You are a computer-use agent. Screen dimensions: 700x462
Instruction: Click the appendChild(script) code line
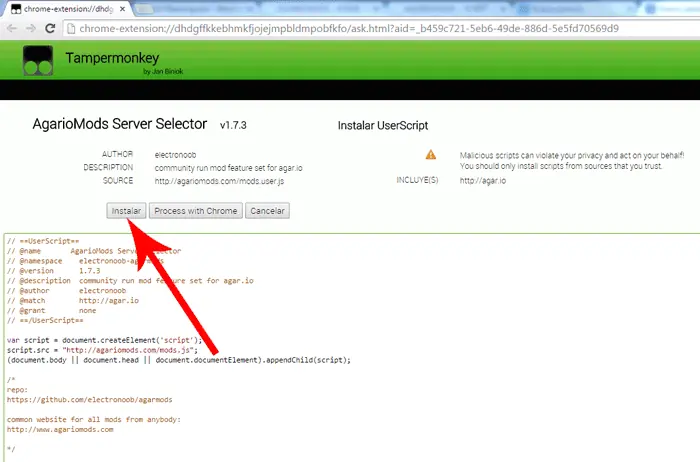[x=179, y=360]
